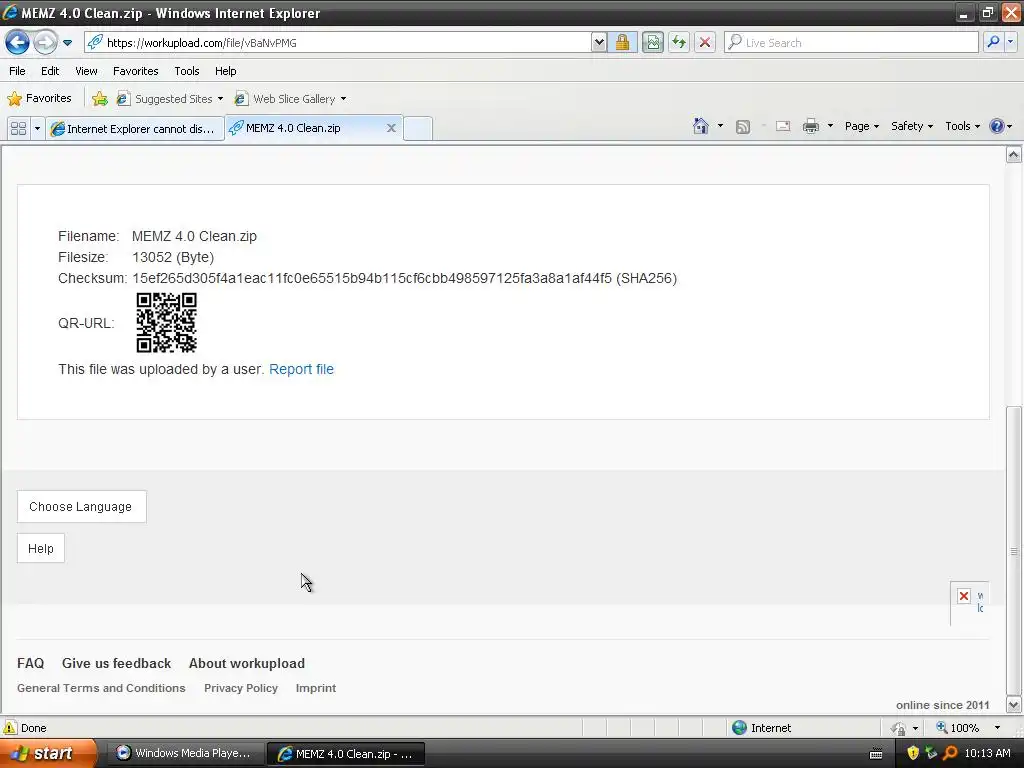Screen dimensions: 1024x768
Task: Click the Internet security zone indicator
Action: click(x=761, y=728)
